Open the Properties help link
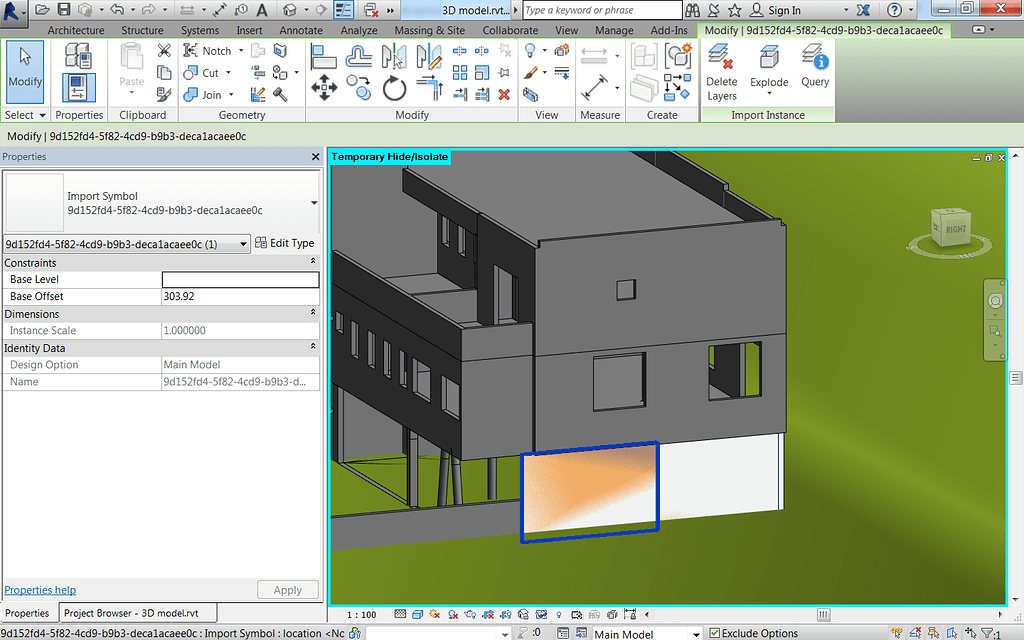This screenshot has width=1024, height=640. pyautogui.click(x=40, y=590)
